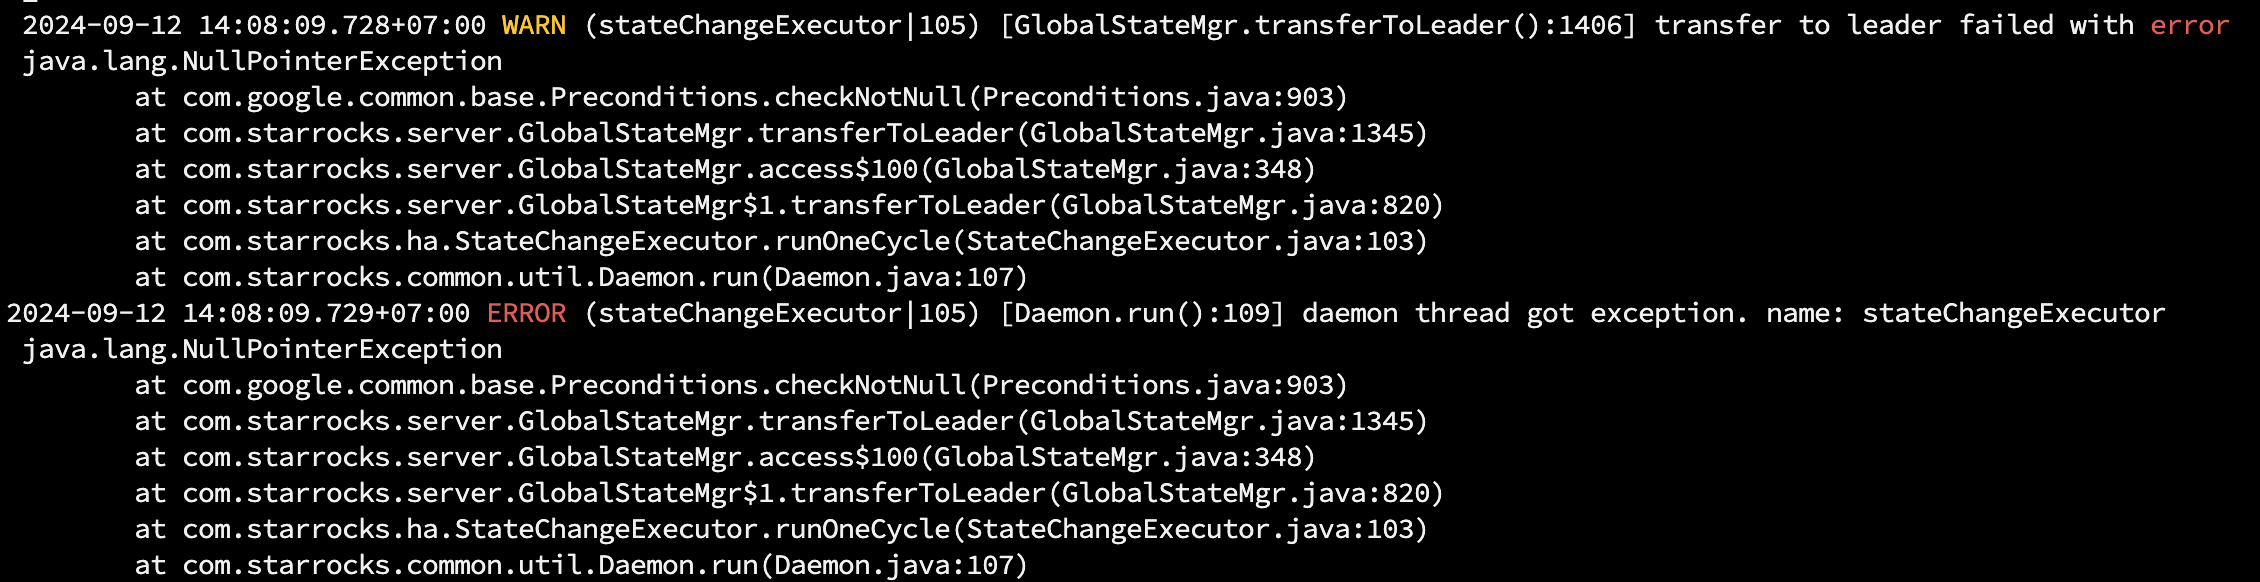
Task: Click the 2024-09-12 14:08:09.728+07:00 timestamp
Action: pyautogui.click(x=254, y=26)
